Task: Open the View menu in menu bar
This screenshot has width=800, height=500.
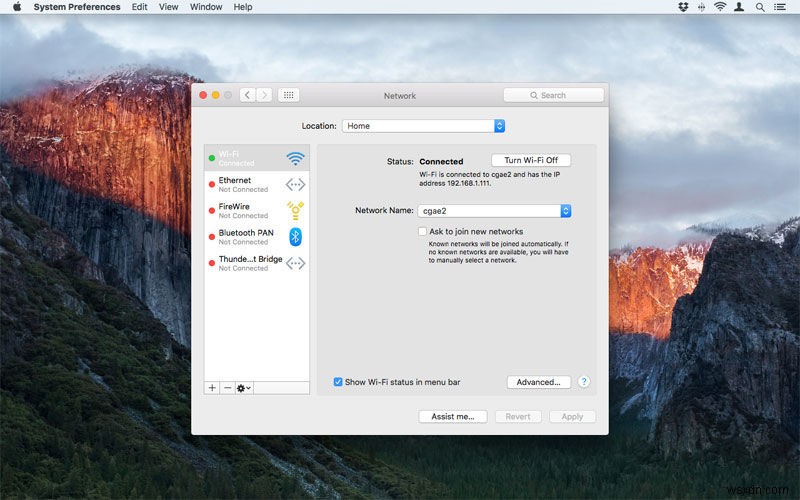Action: pyautogui.click(x=169, y=7)
